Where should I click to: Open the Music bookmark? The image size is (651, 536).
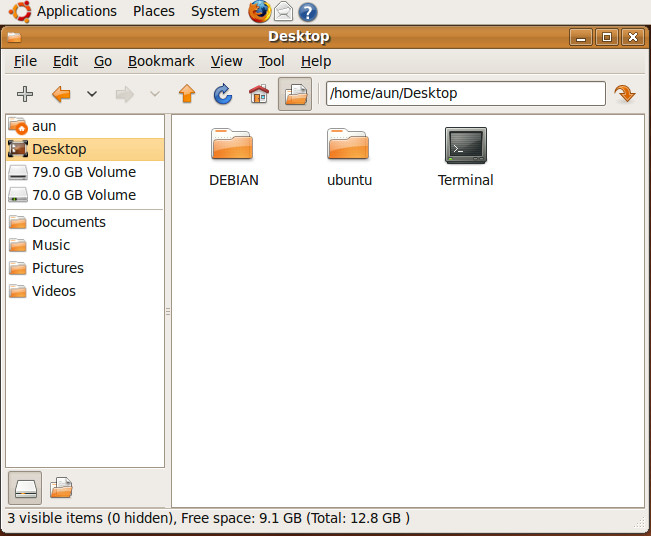pos(85,245)
